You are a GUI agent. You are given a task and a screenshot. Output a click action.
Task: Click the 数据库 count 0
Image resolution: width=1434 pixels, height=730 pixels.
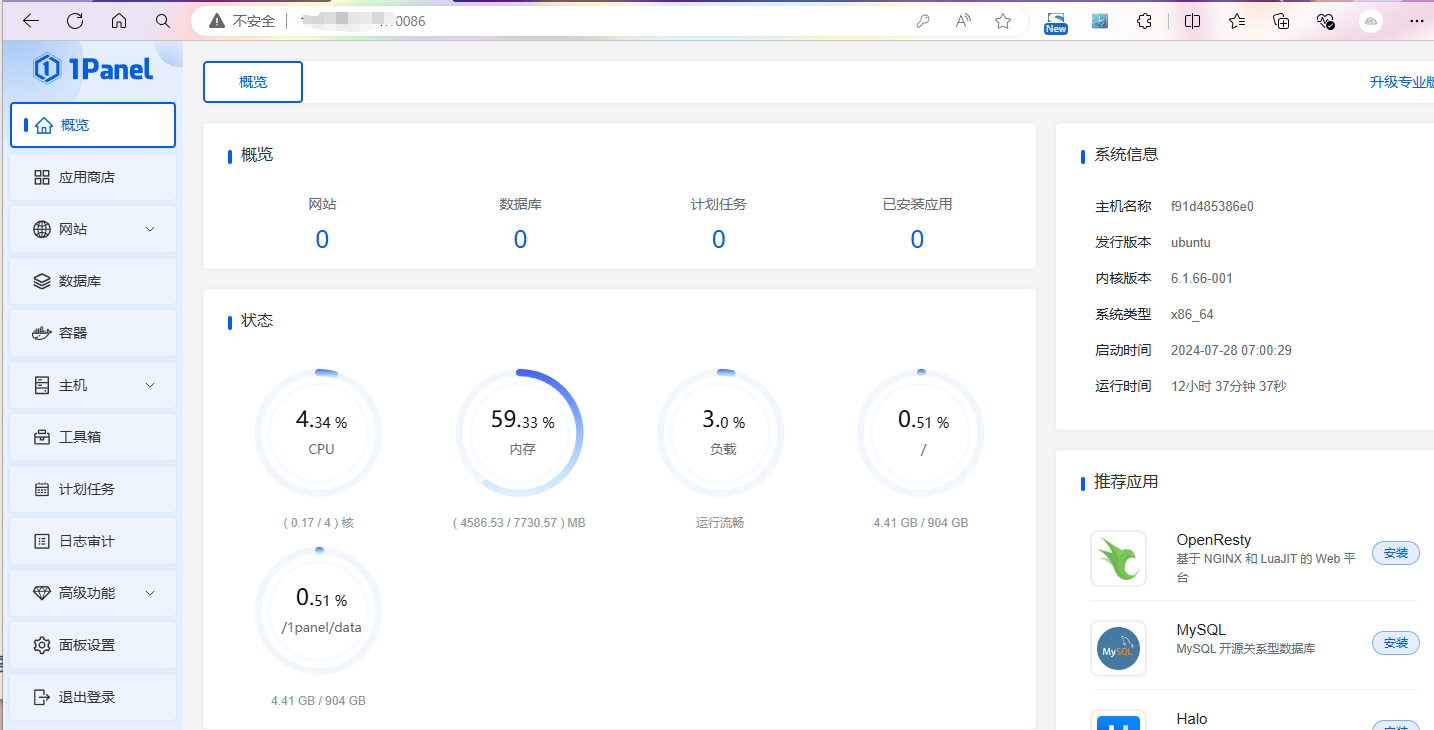520,239
